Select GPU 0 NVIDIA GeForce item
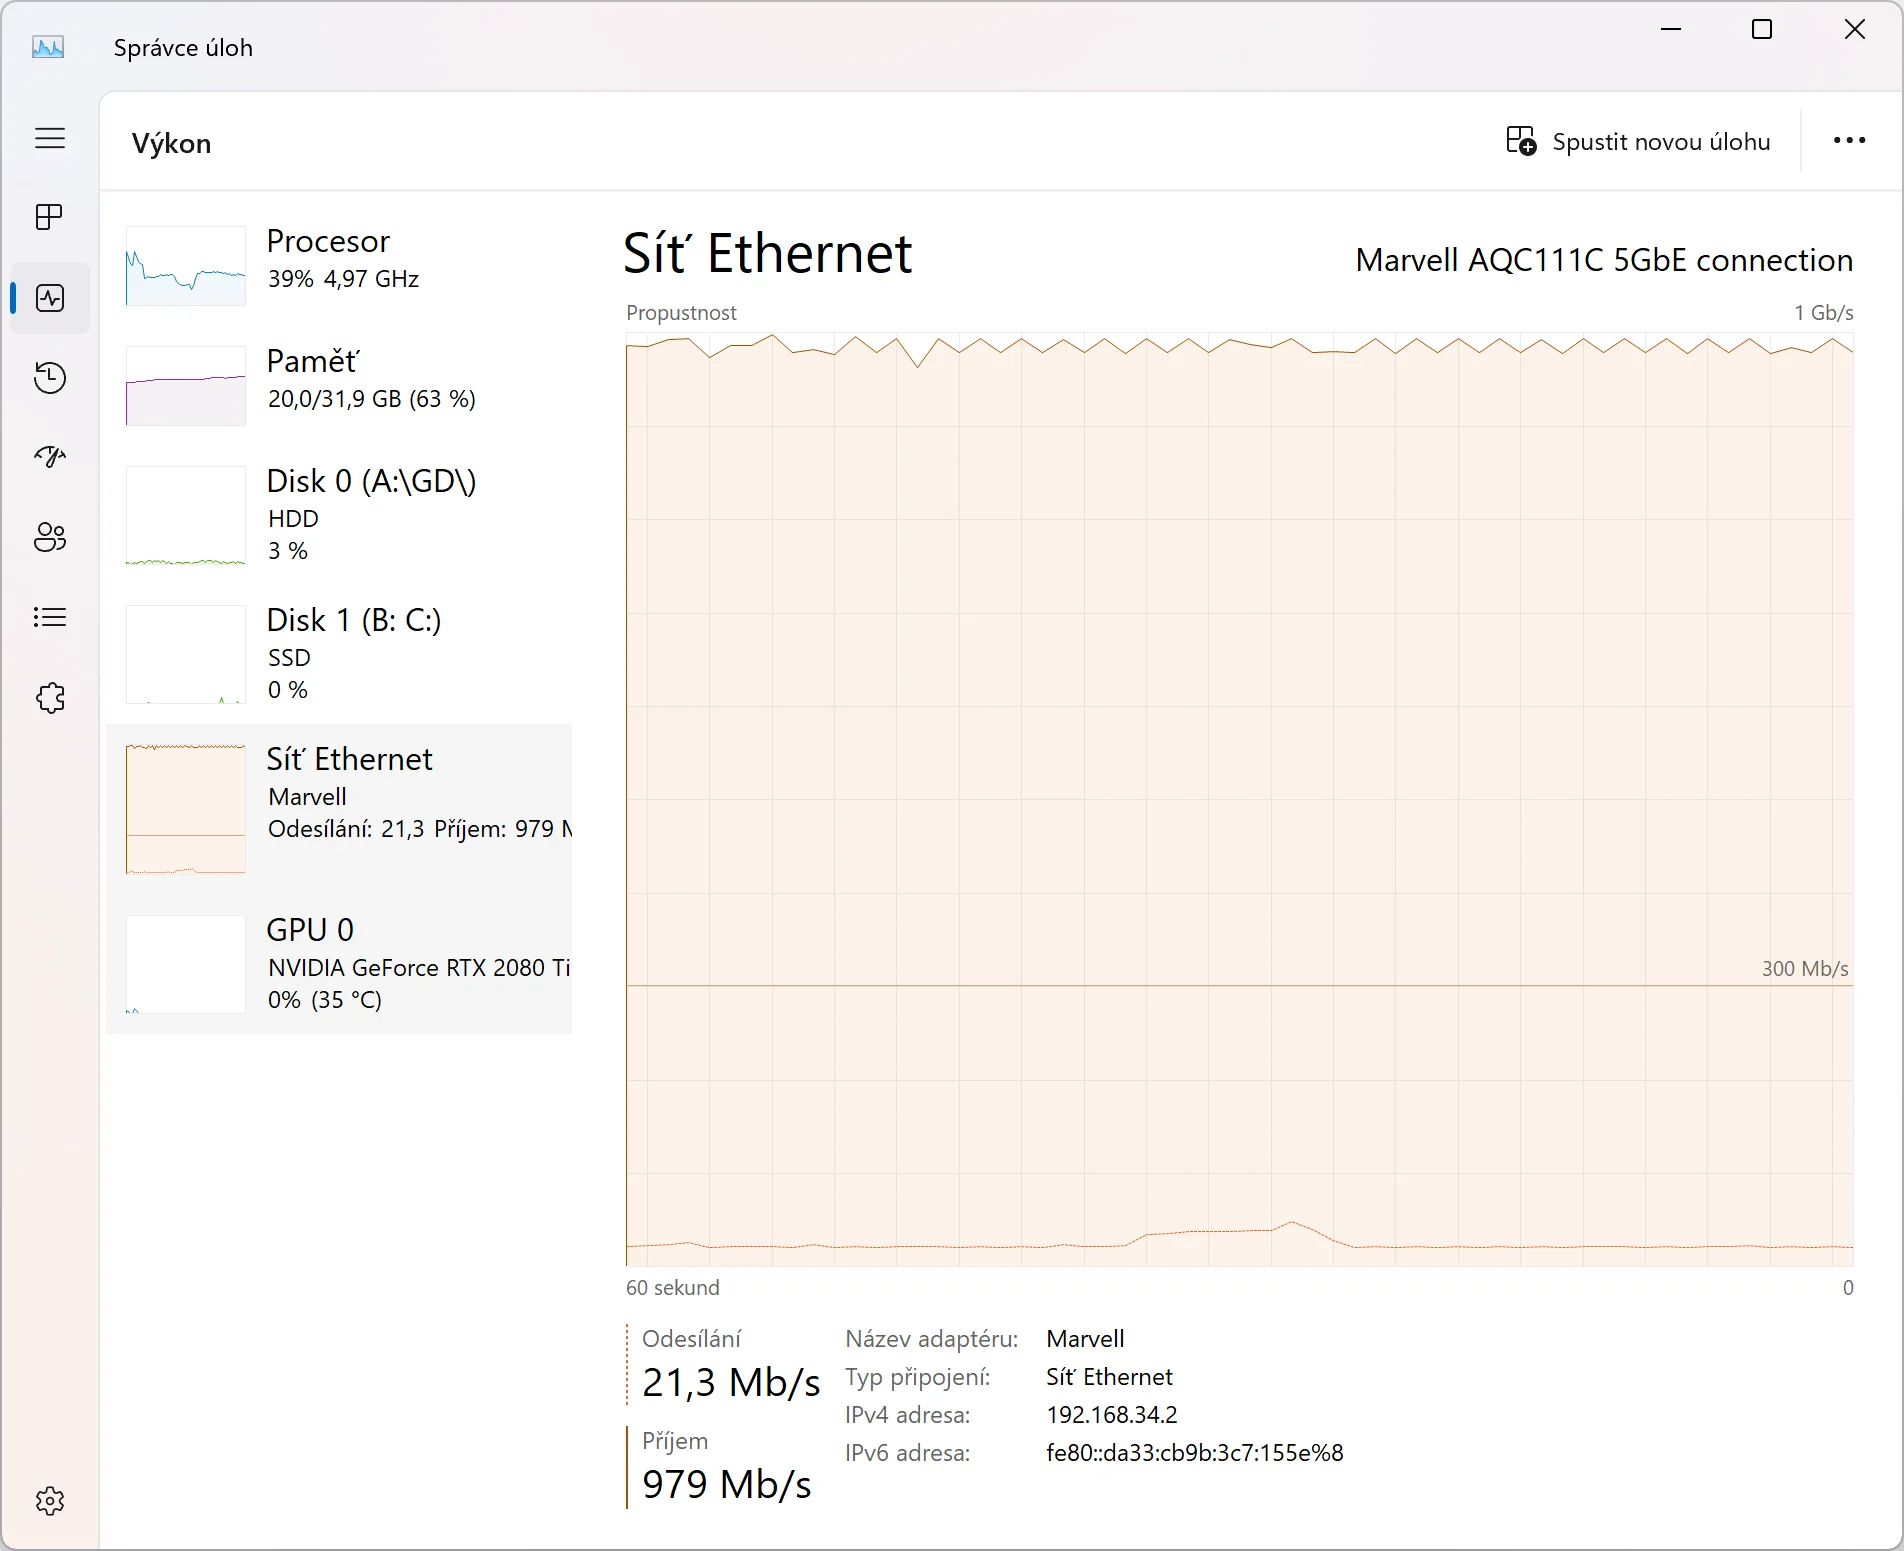The image size is (1904, 1551). tap(340, 964)
